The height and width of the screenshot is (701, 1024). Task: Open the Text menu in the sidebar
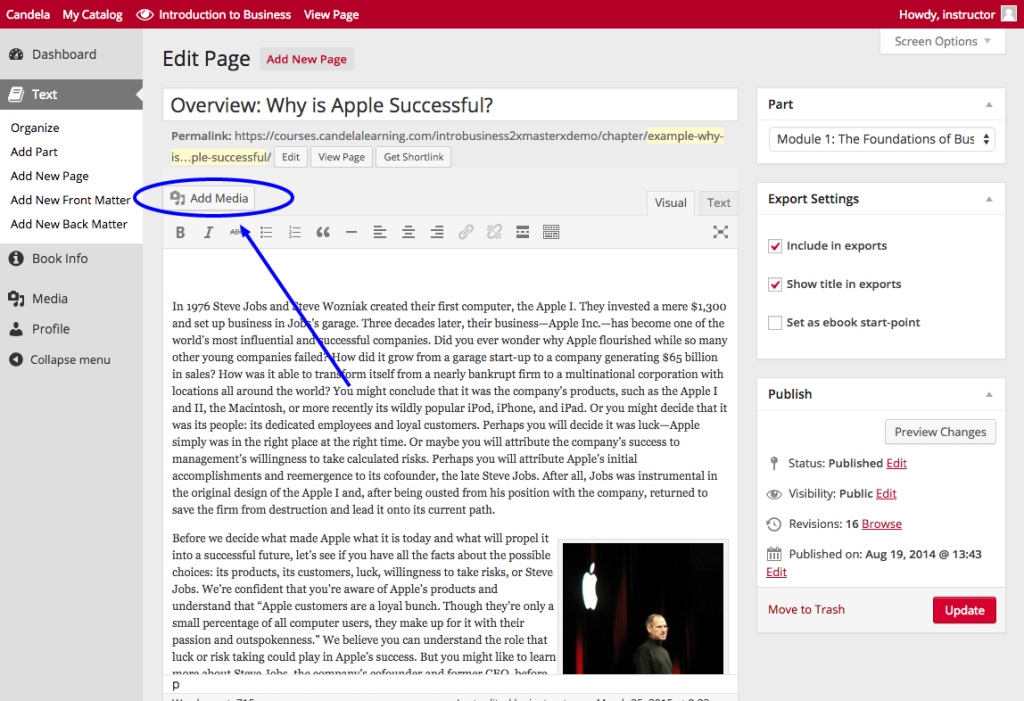[71, 94]
